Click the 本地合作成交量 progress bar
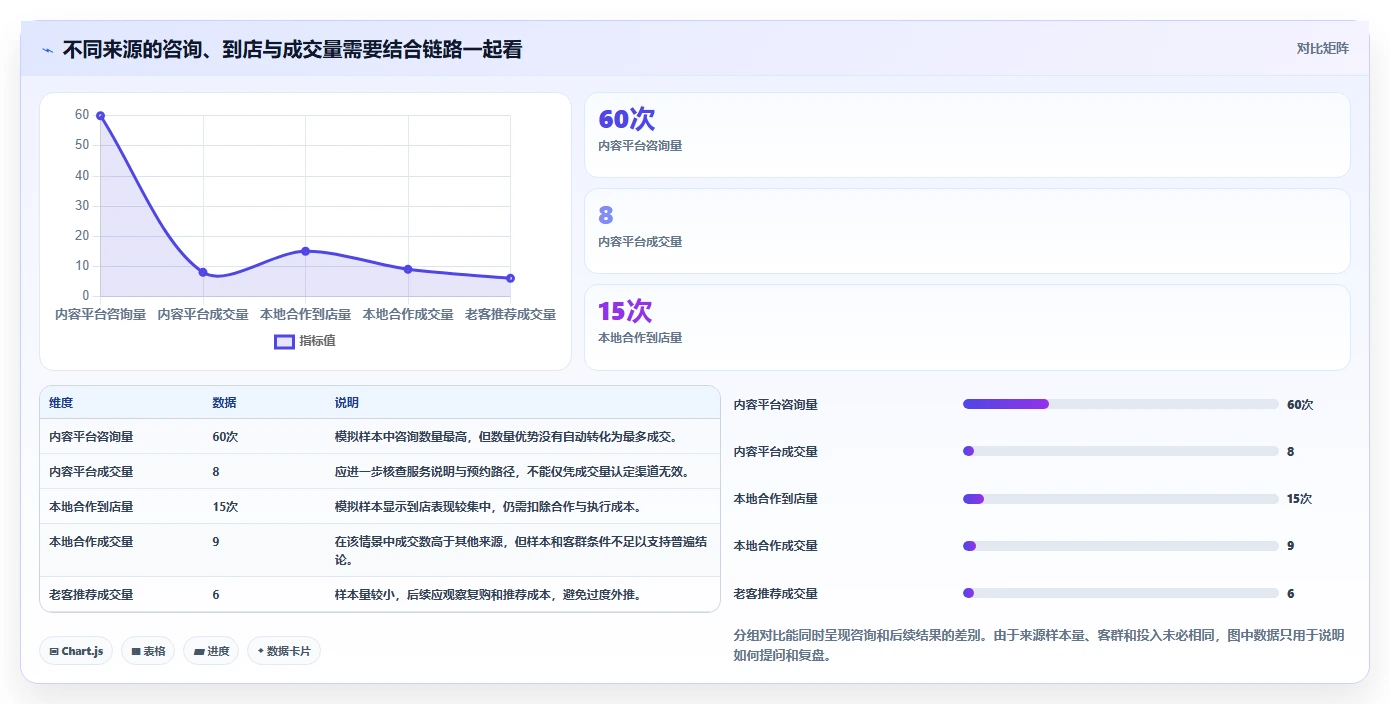 1121,546
